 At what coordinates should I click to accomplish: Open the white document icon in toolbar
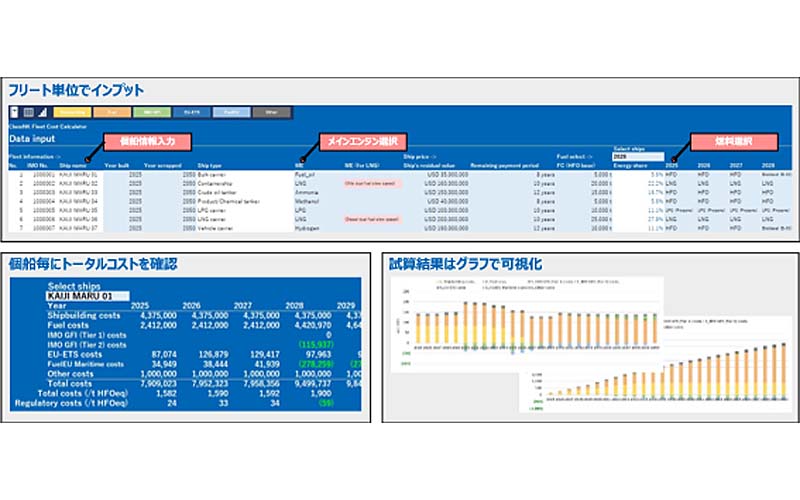(x=14, y=112)
